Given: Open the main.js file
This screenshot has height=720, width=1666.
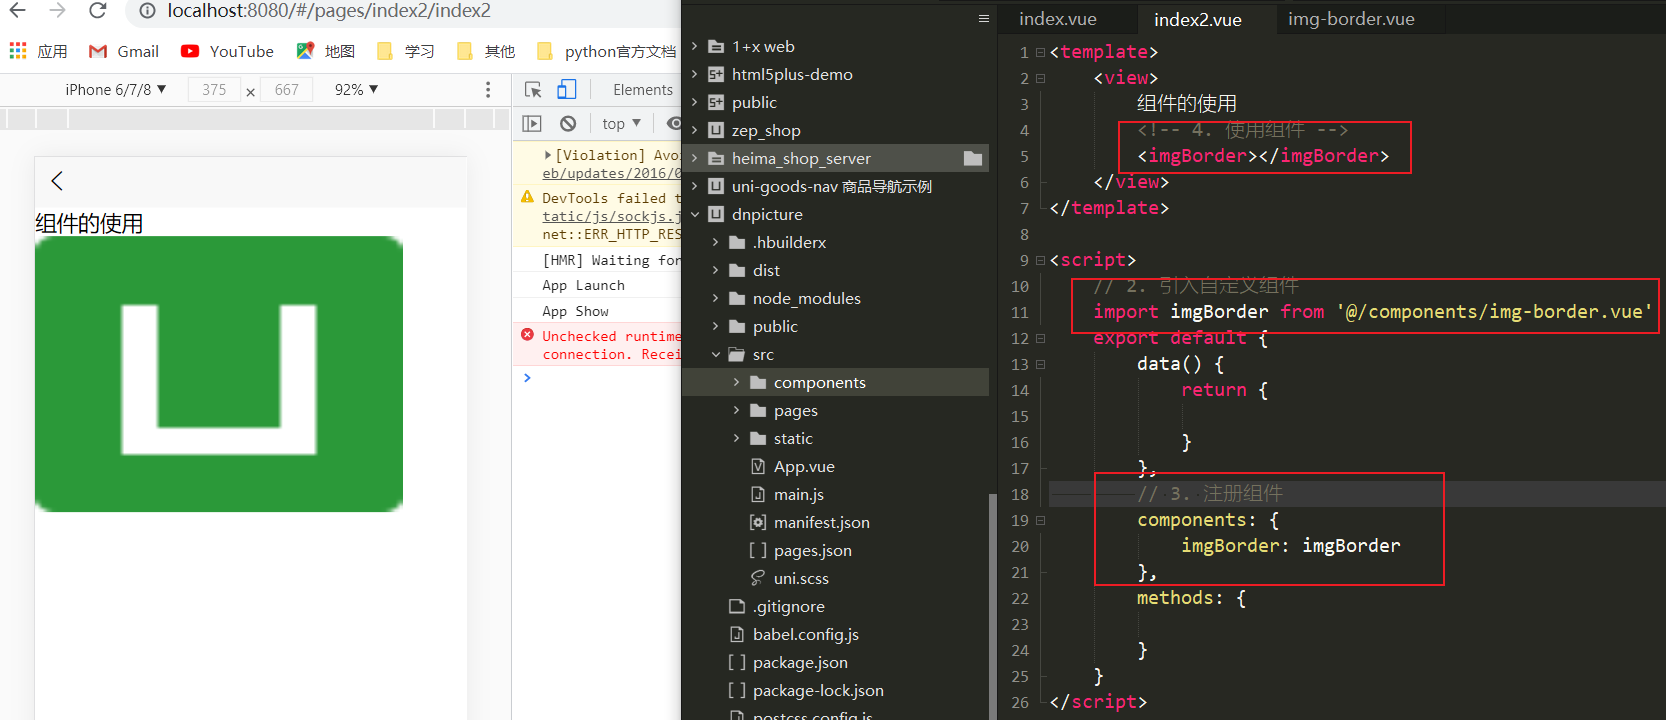Looking at the screenshot, I should [x=799, y=494].
